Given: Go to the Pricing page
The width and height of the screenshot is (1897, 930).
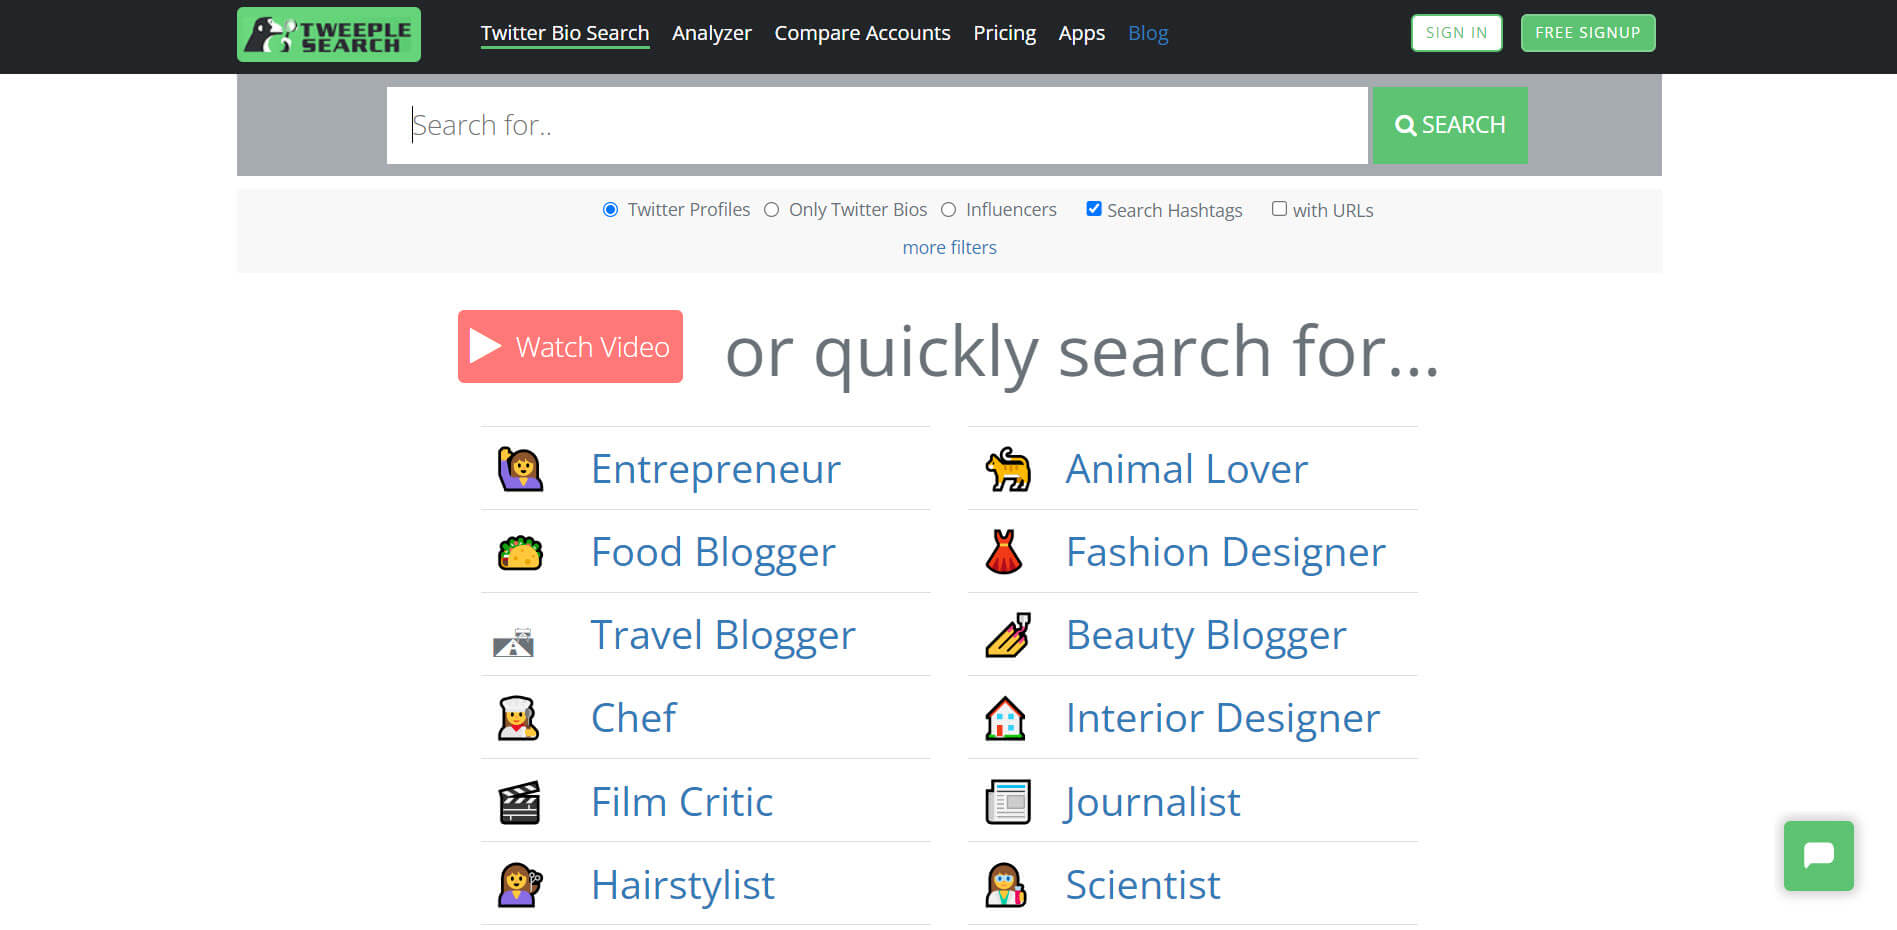Looking at the screenshot, I should tap(1004, 32).
